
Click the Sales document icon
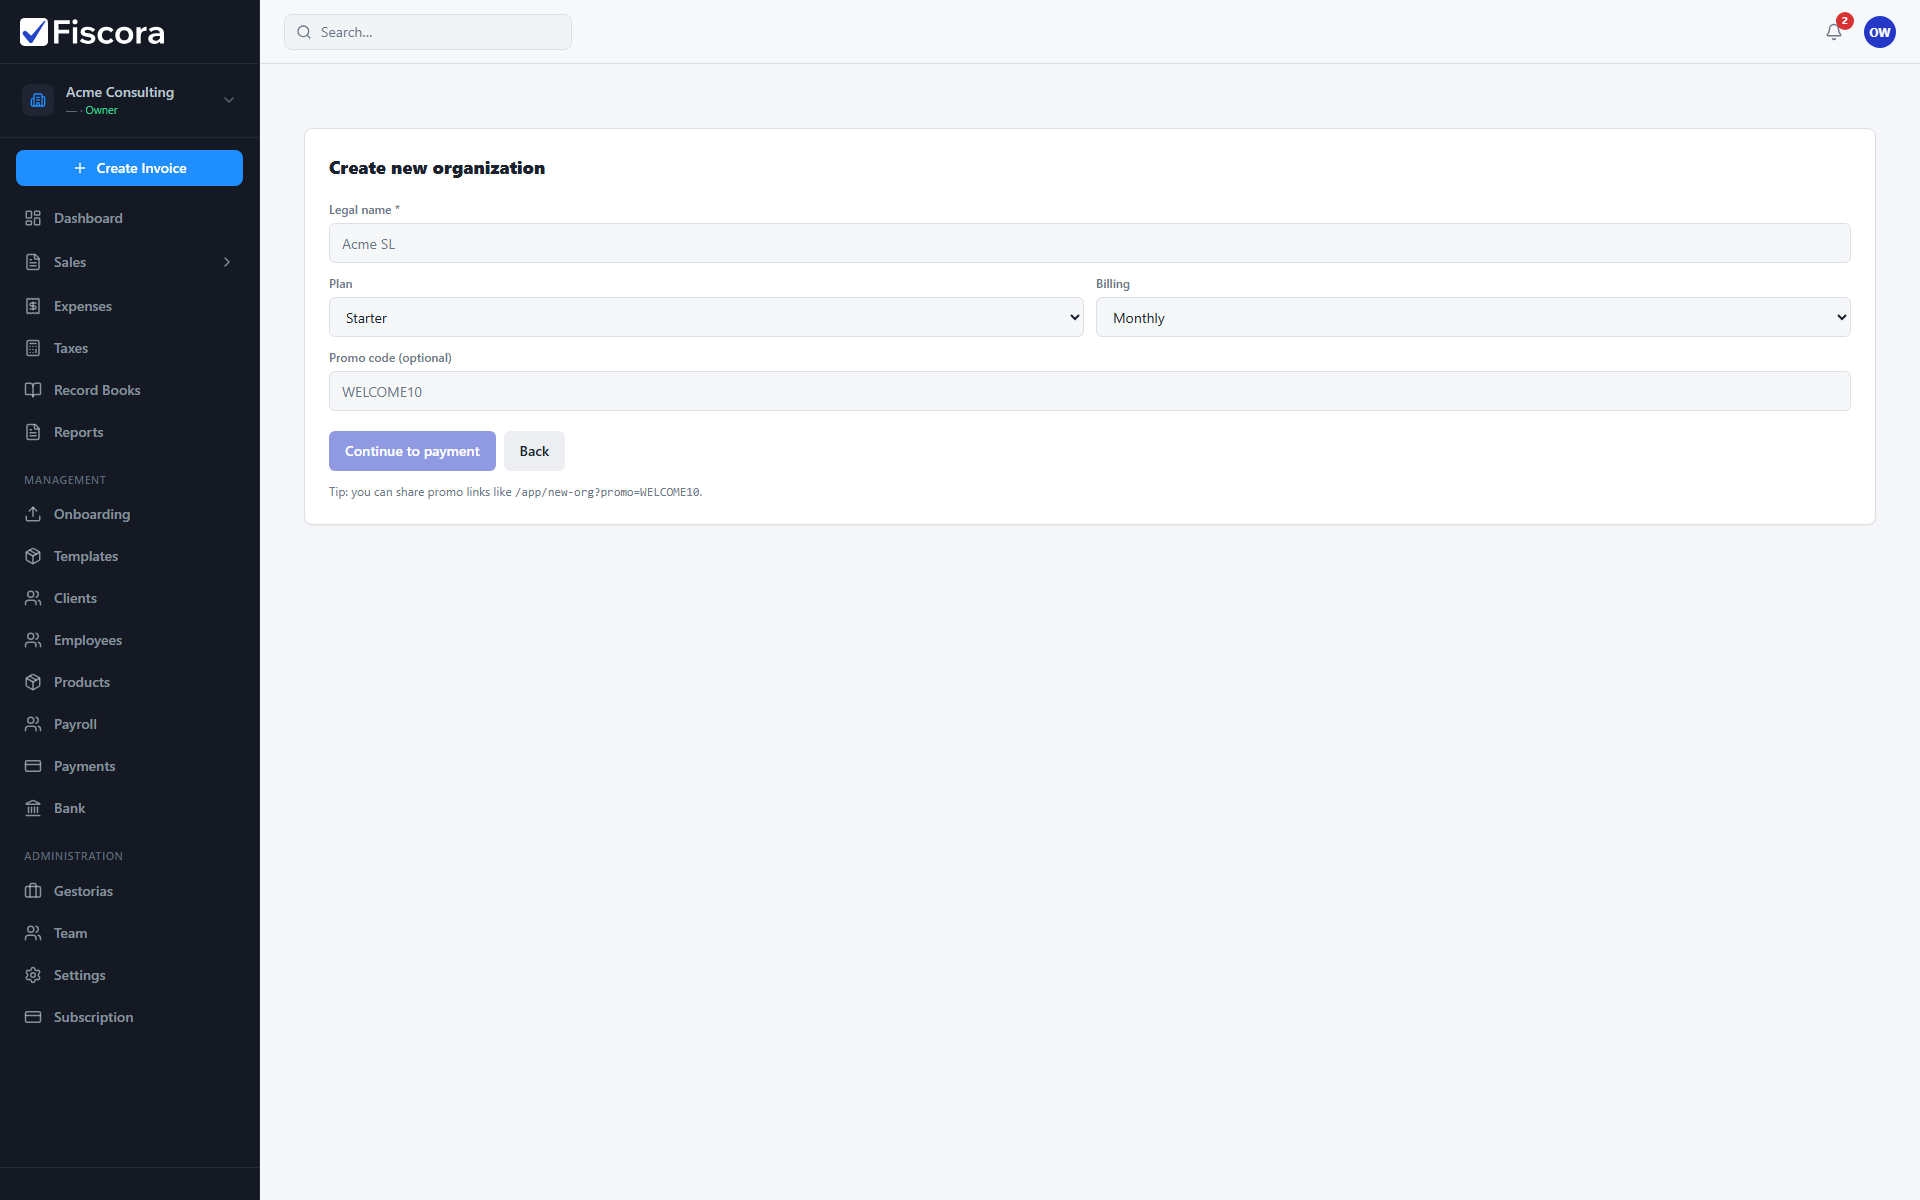33,262
